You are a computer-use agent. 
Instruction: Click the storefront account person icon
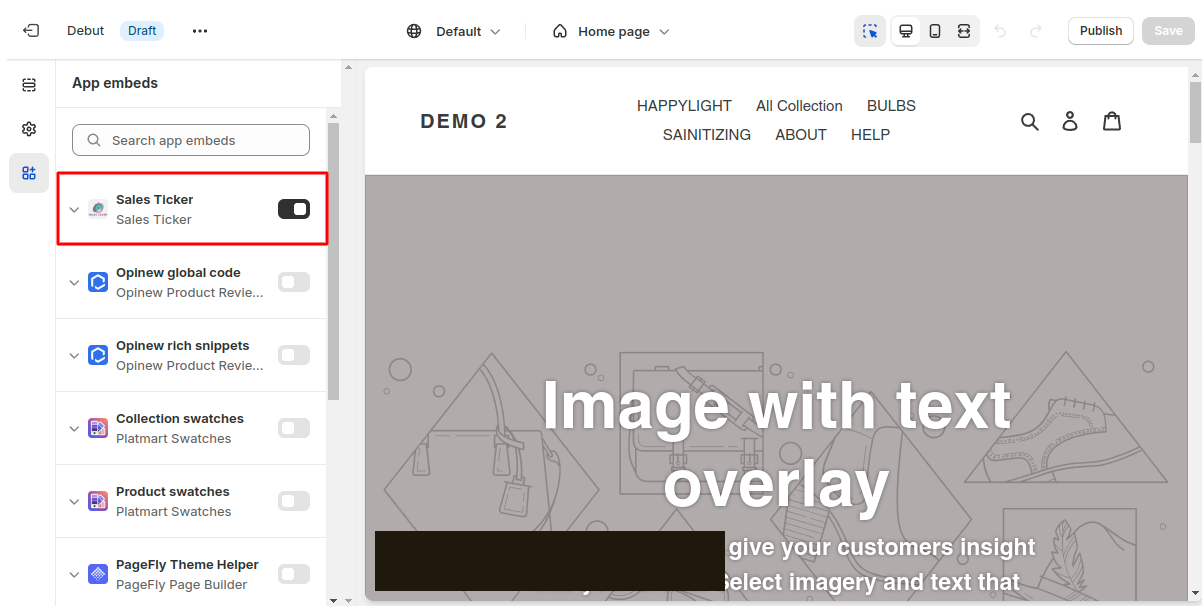pyautogui.click(x=1070, y=121)
